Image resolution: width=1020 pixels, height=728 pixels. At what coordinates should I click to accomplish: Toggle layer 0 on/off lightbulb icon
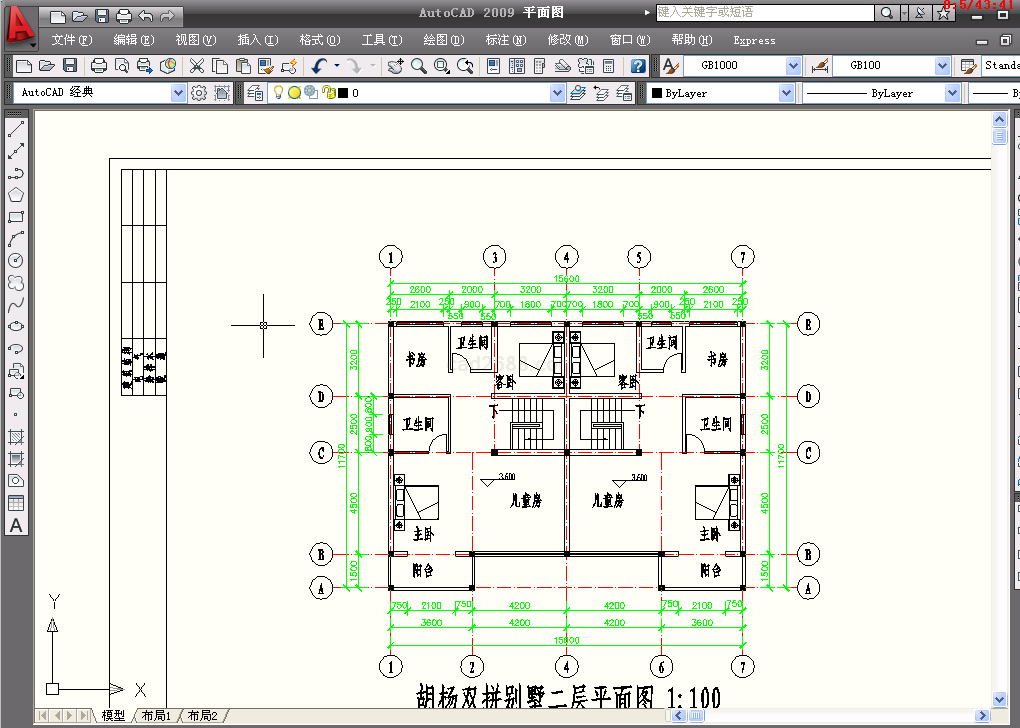(x=279, y=93)
